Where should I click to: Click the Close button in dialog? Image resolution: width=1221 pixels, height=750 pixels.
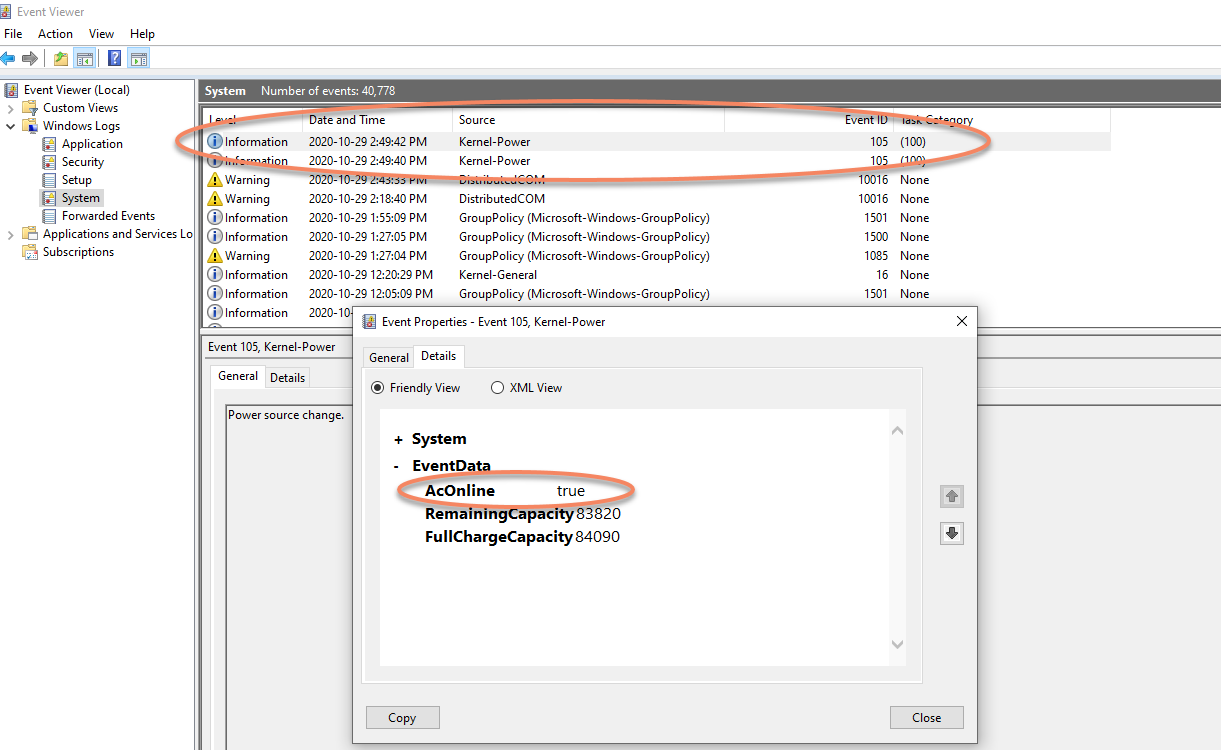(926, 717)
